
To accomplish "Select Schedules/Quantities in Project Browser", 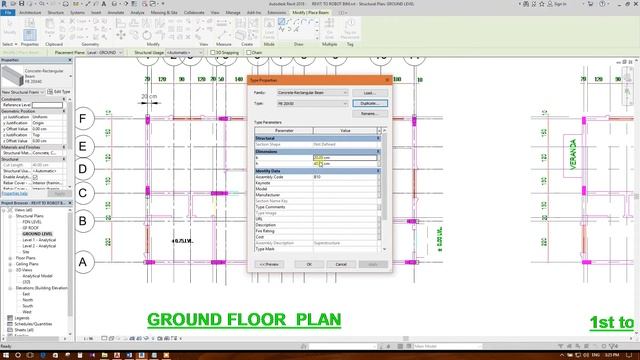I will point(33,324).
